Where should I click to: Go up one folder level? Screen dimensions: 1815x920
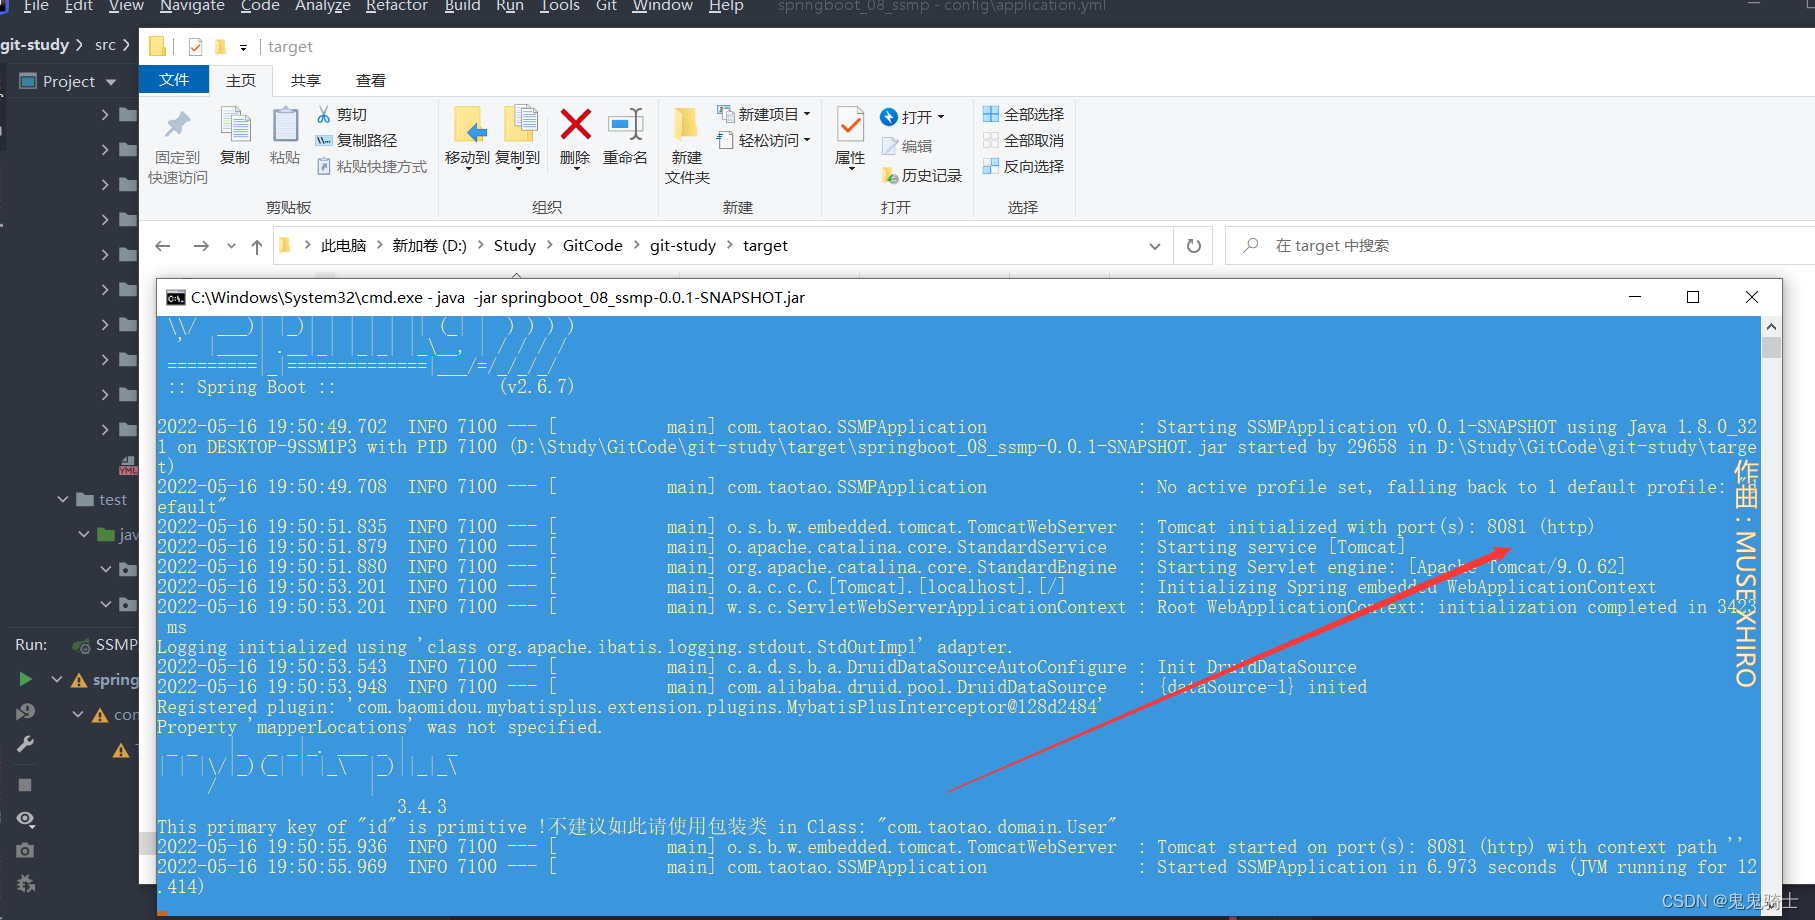(257, 246)
